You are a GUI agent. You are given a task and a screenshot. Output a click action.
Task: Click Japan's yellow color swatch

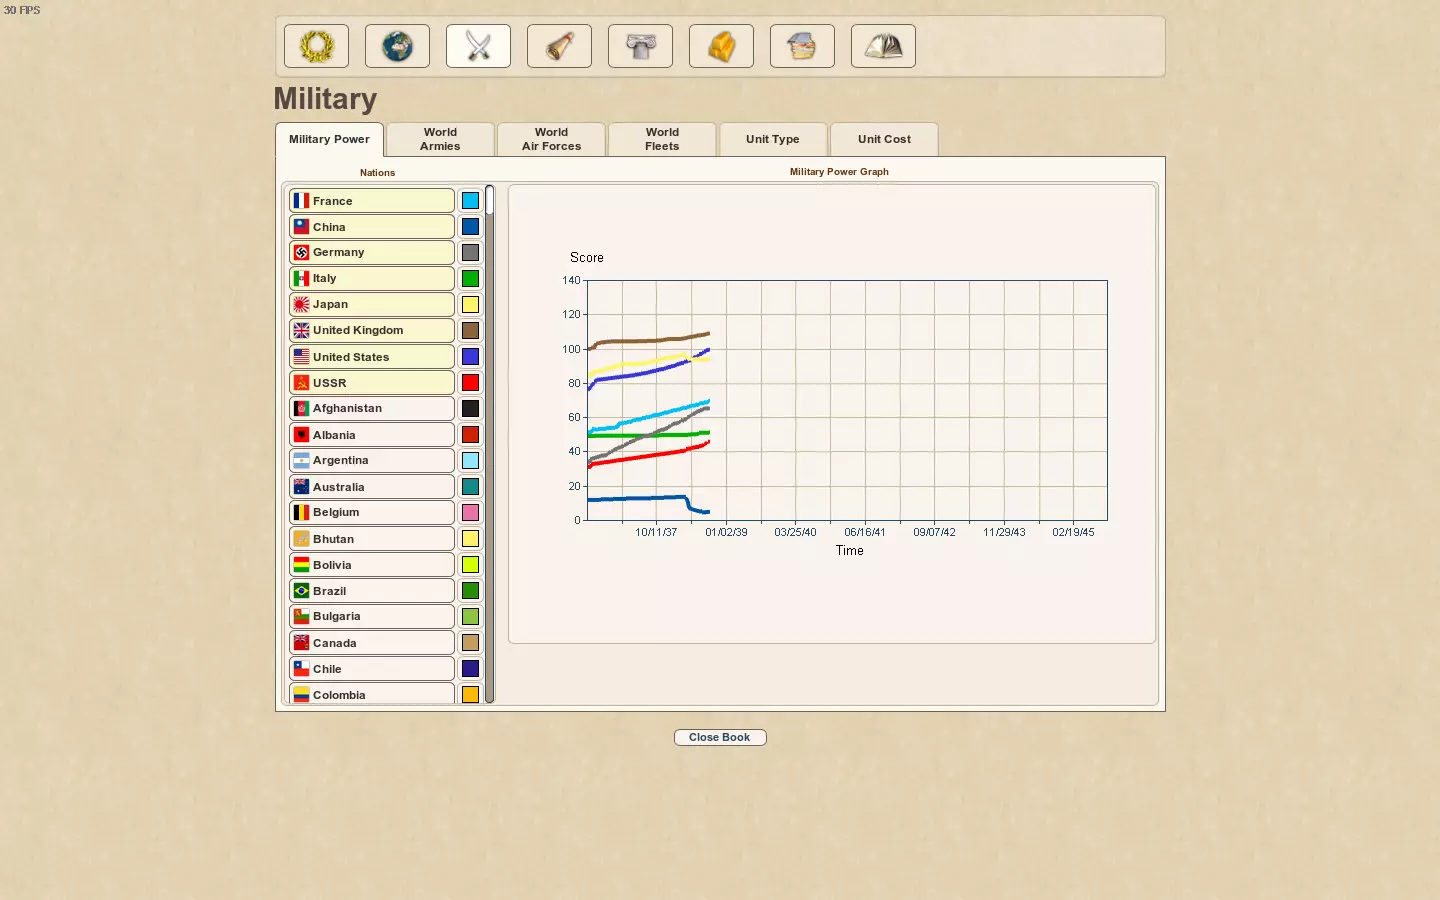[470, 304]
